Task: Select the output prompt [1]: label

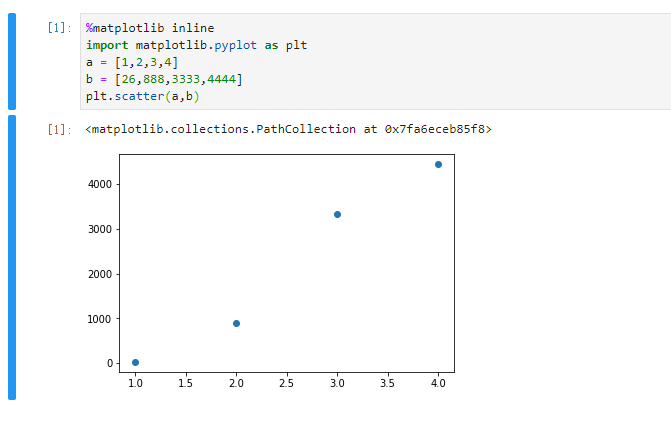Action: click(x=59, y=129)
